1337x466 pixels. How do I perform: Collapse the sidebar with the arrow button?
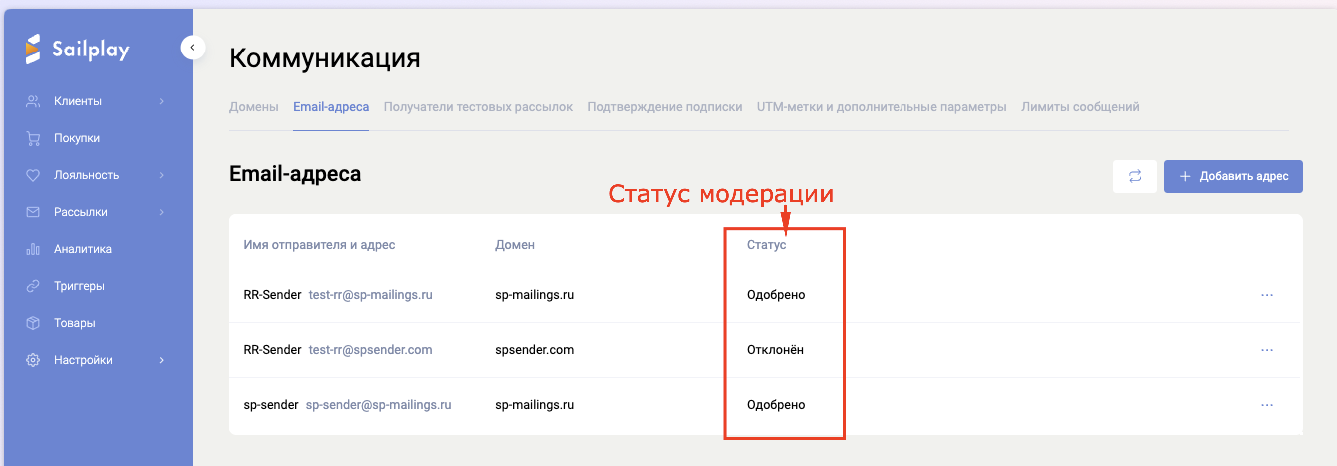(x=192, y=47)
